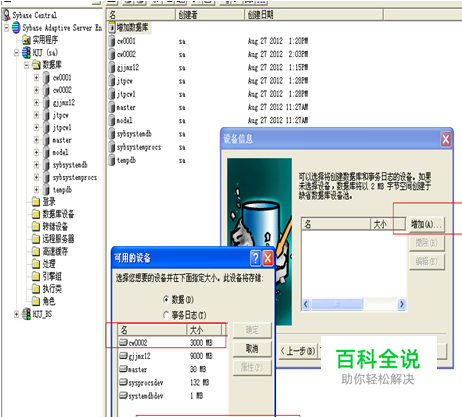Collapse the Sybase Adaptive Server node
The width and height of the screenshot is (462, 417).
(x=6, y=28)
